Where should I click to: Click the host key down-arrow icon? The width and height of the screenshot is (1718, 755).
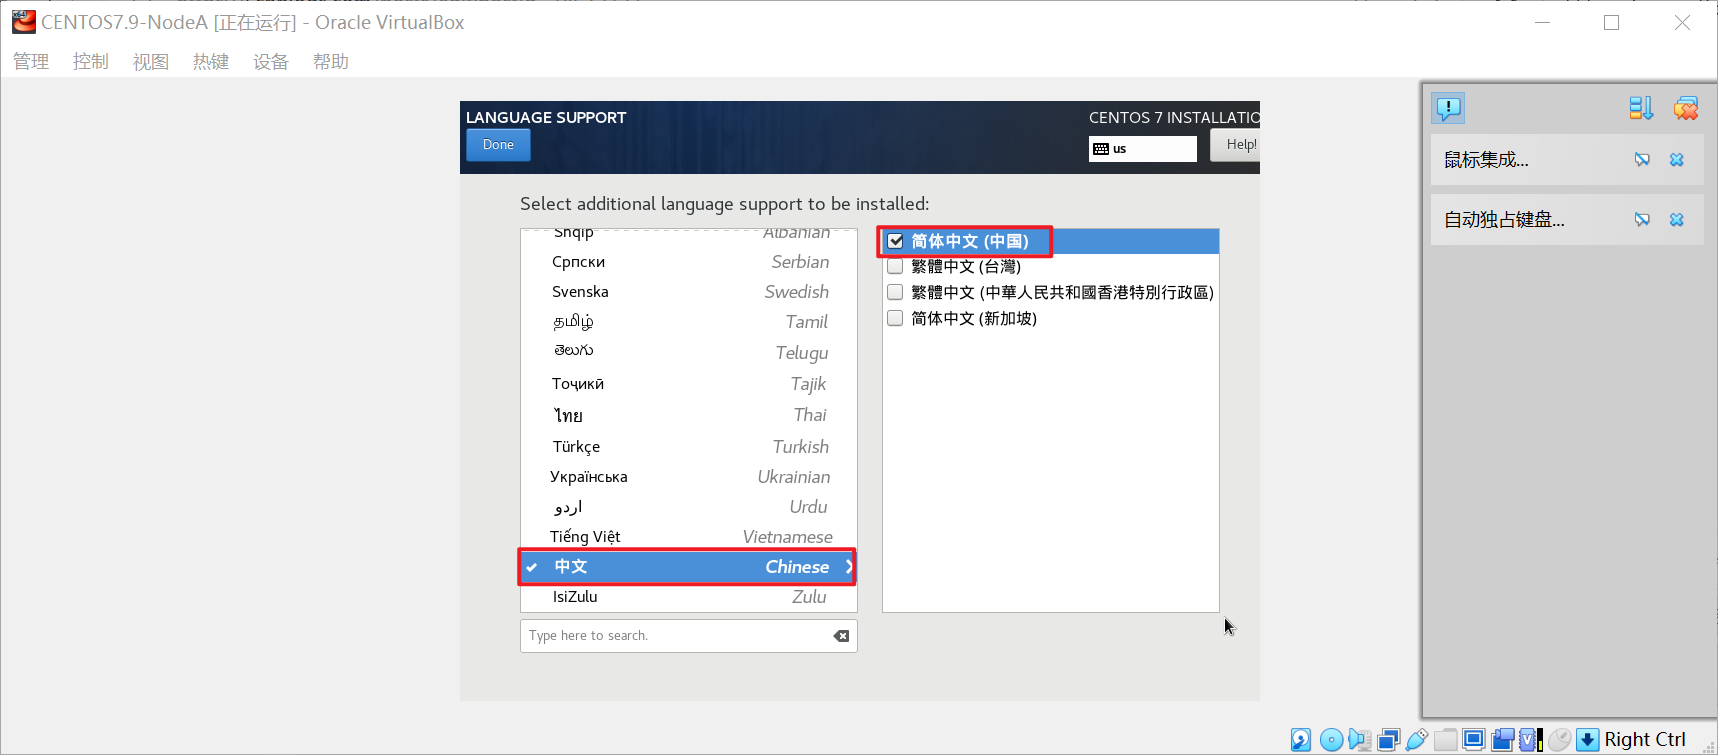1588,740
